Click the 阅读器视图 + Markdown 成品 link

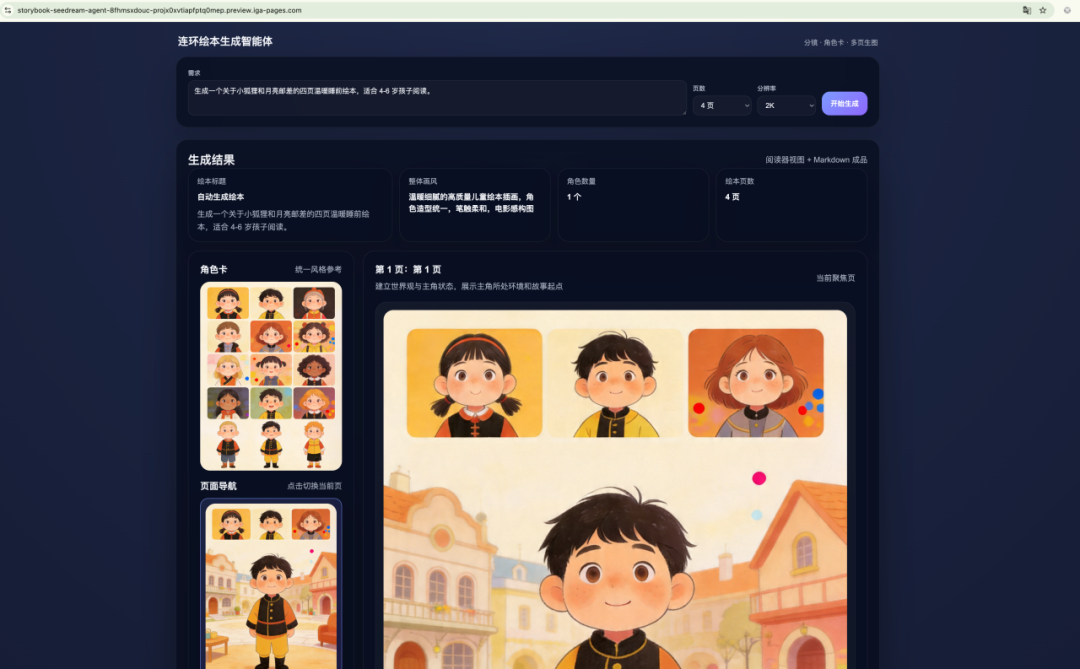click(815, 159)
